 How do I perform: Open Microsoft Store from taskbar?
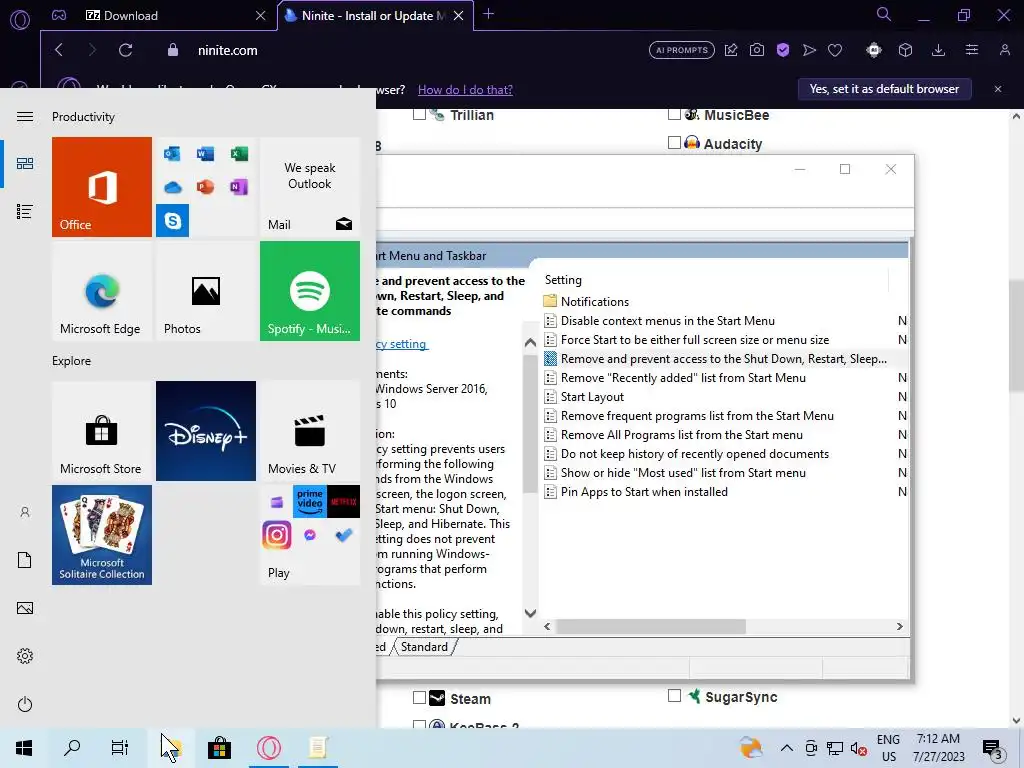point(219,748)
